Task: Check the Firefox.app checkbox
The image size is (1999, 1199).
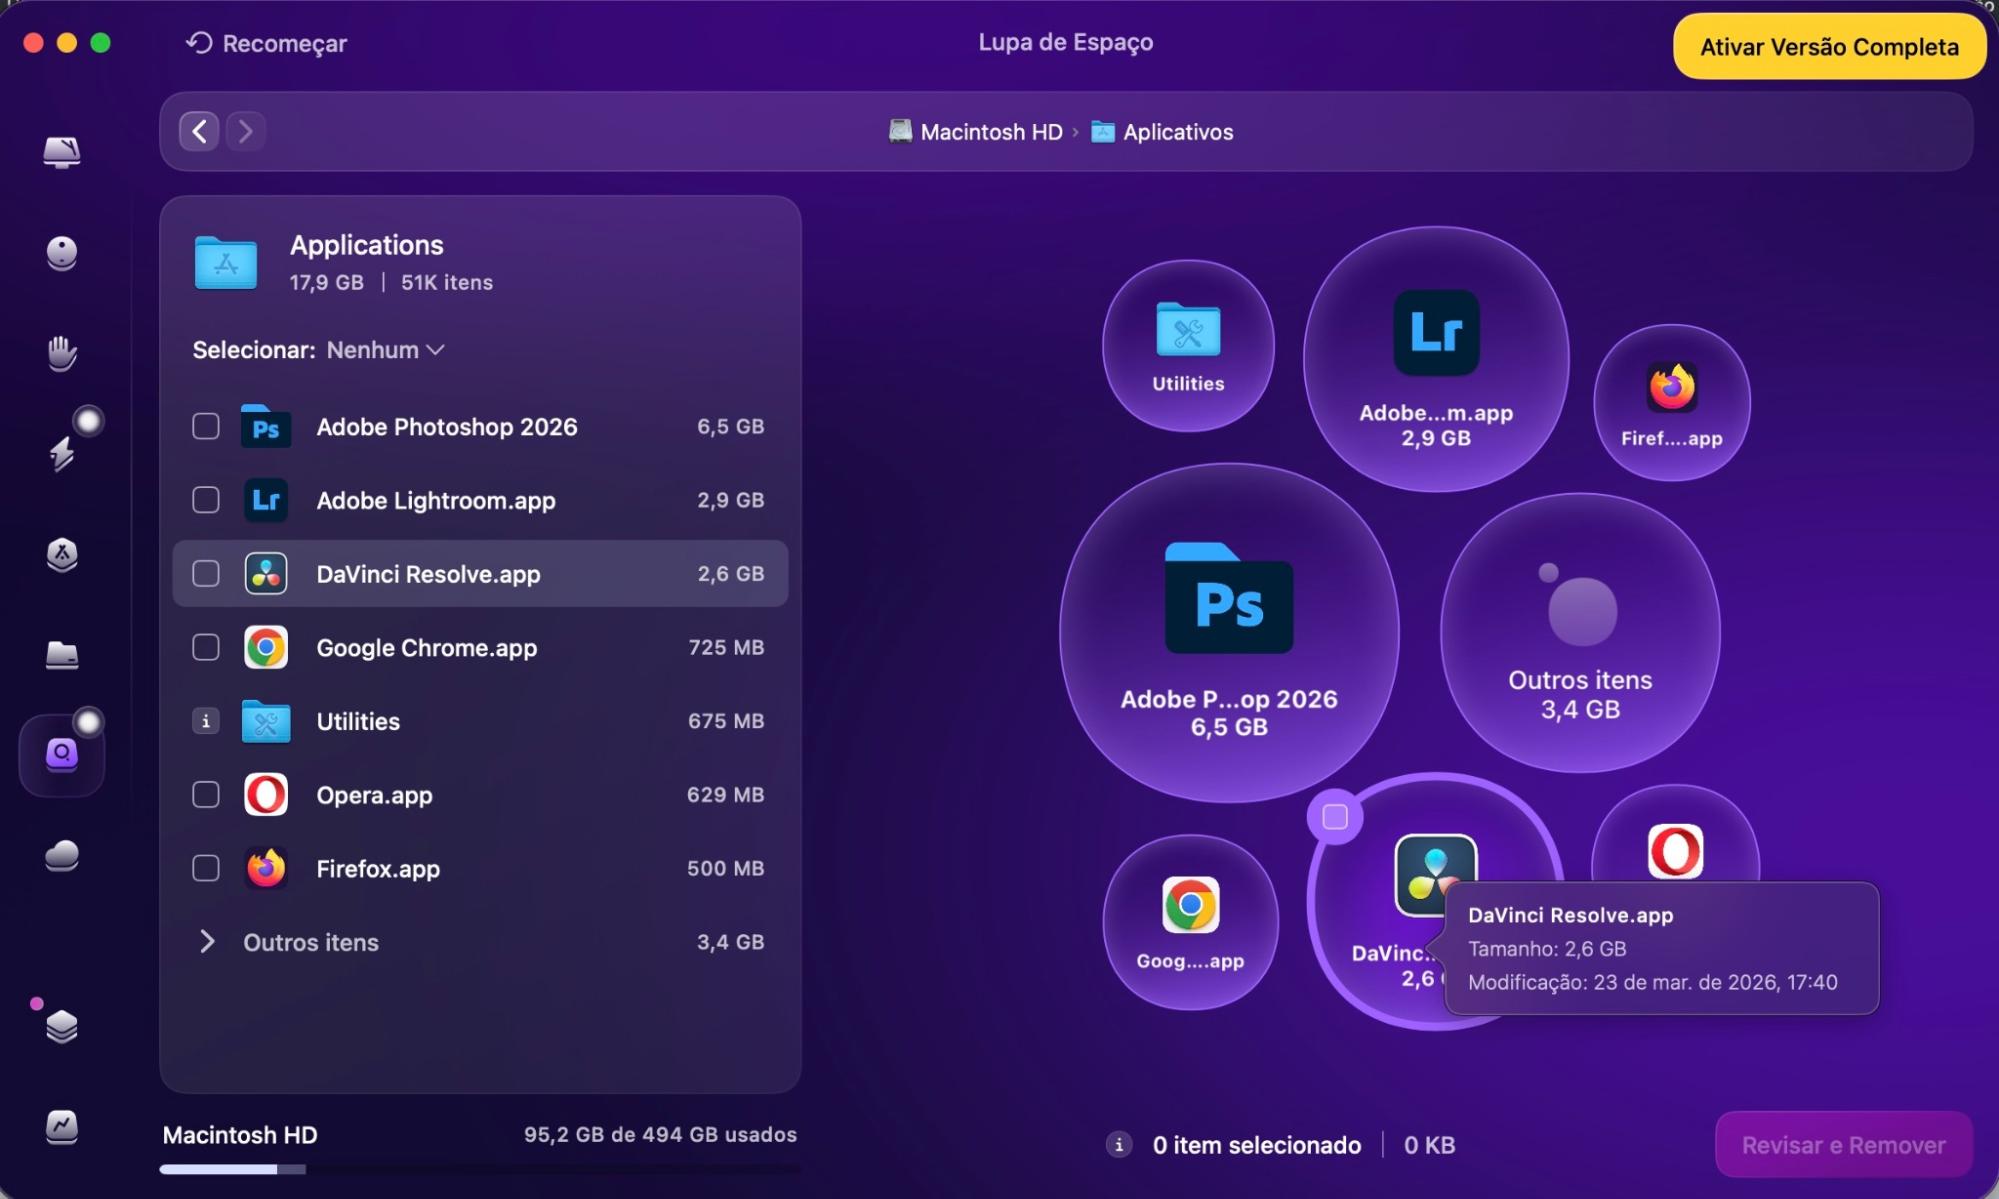Action: (x=205, y=868)
